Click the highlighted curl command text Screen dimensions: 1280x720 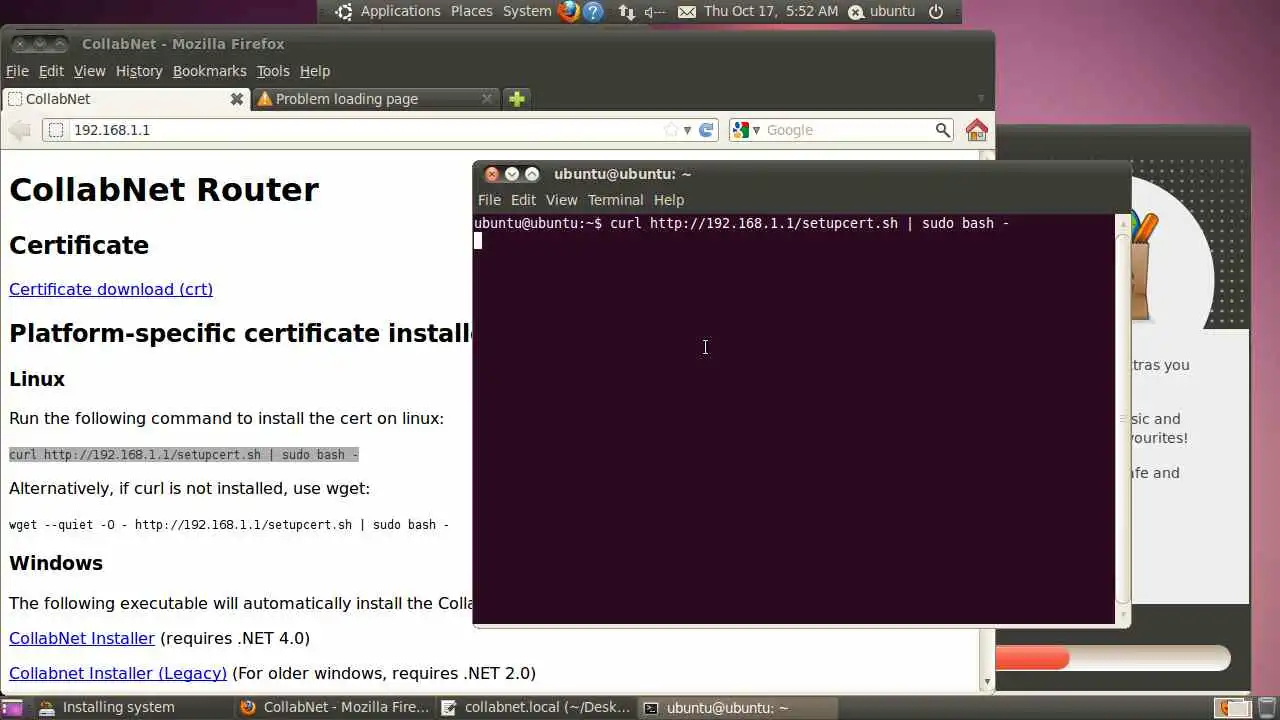184,455
